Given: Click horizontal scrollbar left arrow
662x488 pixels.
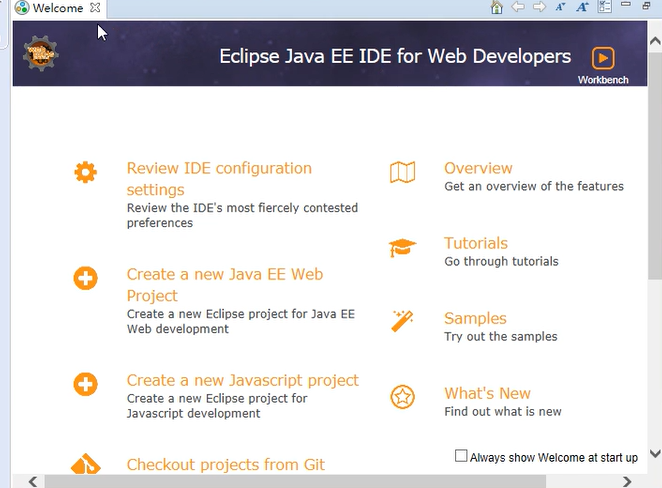Looking at the screenshot, I should click(33, 481).
